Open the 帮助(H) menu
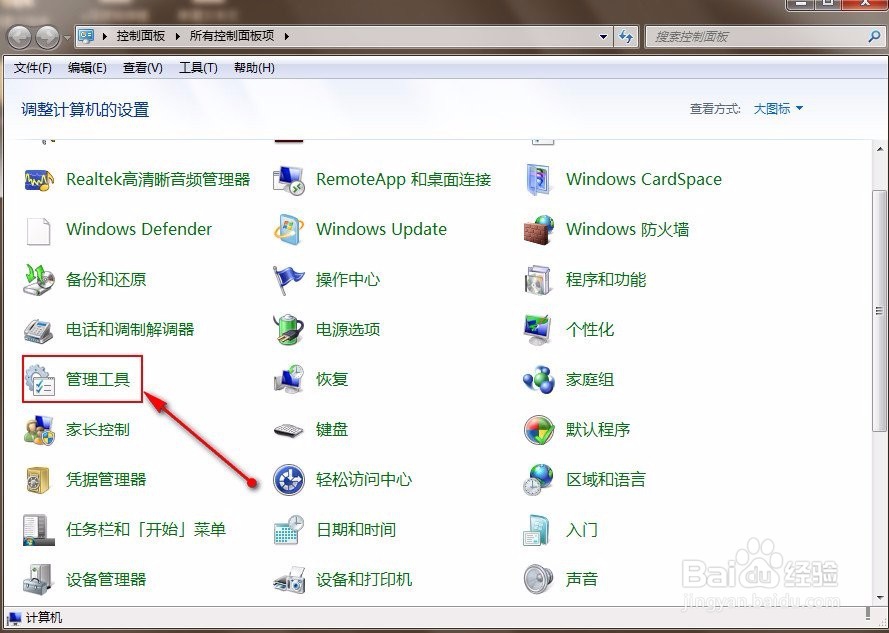The height and width of the screenshot is (633, 889). click(255, 68)
